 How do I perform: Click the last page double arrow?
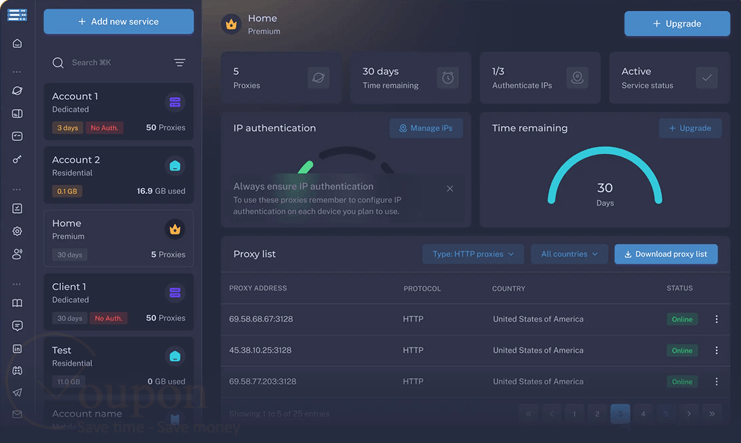[x=712, y=414]
